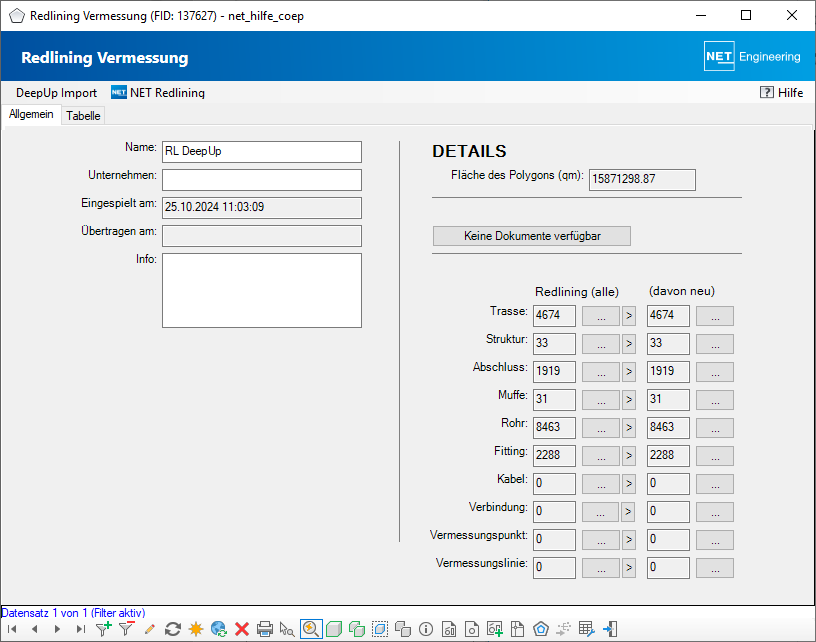
Task: Go to previous record arrow
Action: (x=35, y=629)
